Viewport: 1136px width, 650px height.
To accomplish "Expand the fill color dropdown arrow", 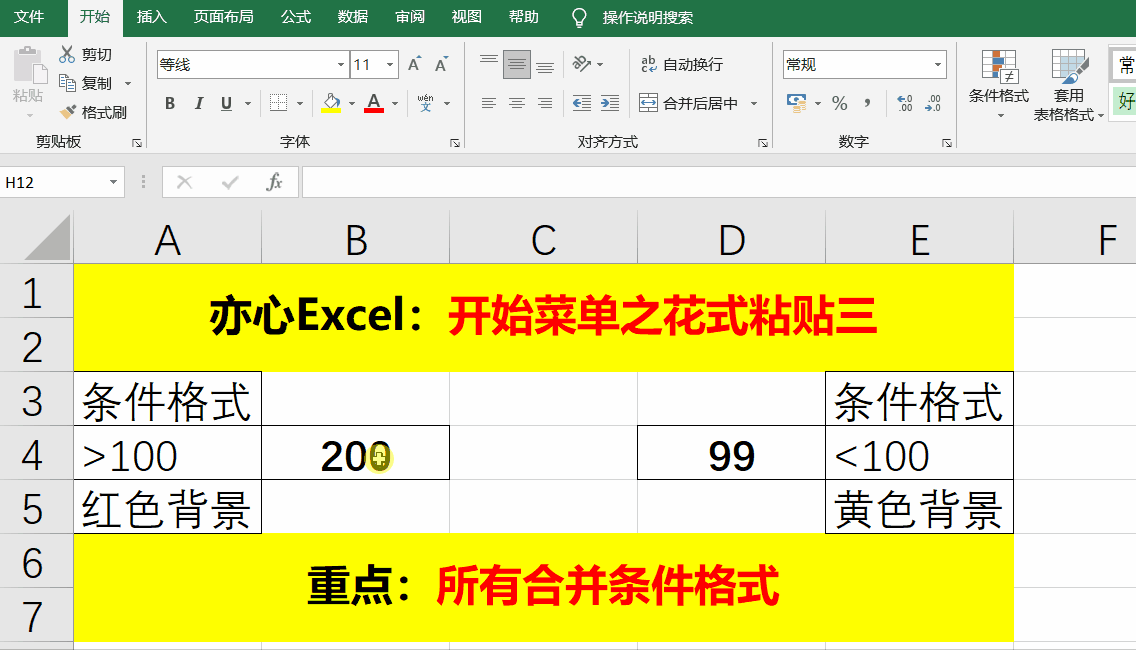I will 352,104.
